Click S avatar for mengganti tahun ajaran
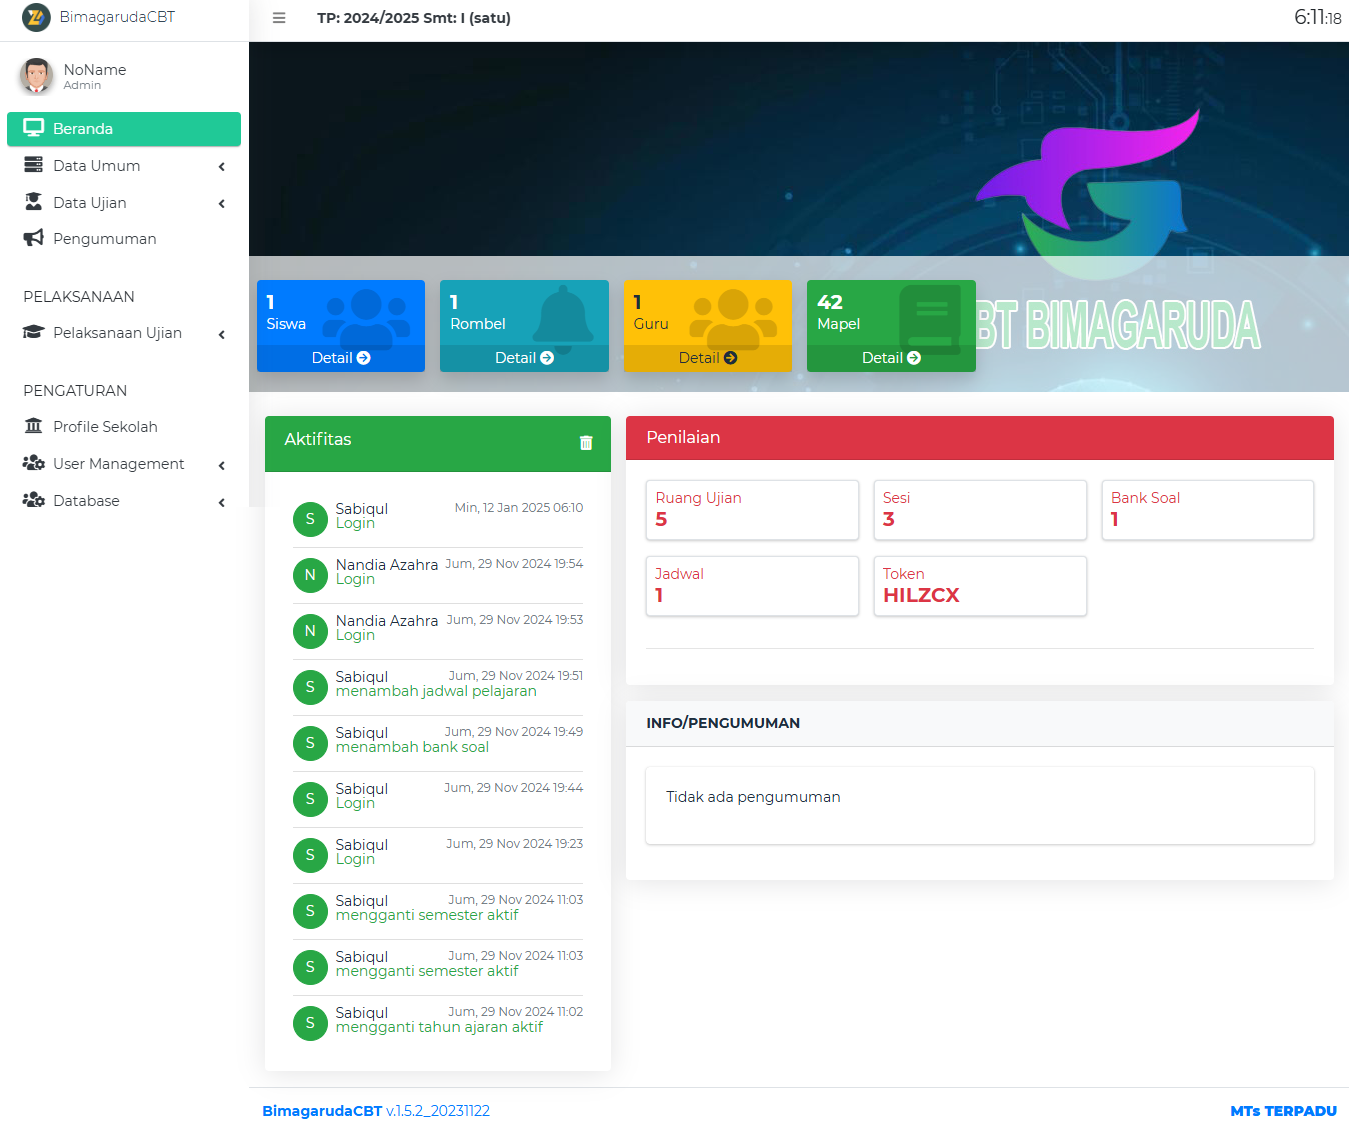 tap(310, 1023)
